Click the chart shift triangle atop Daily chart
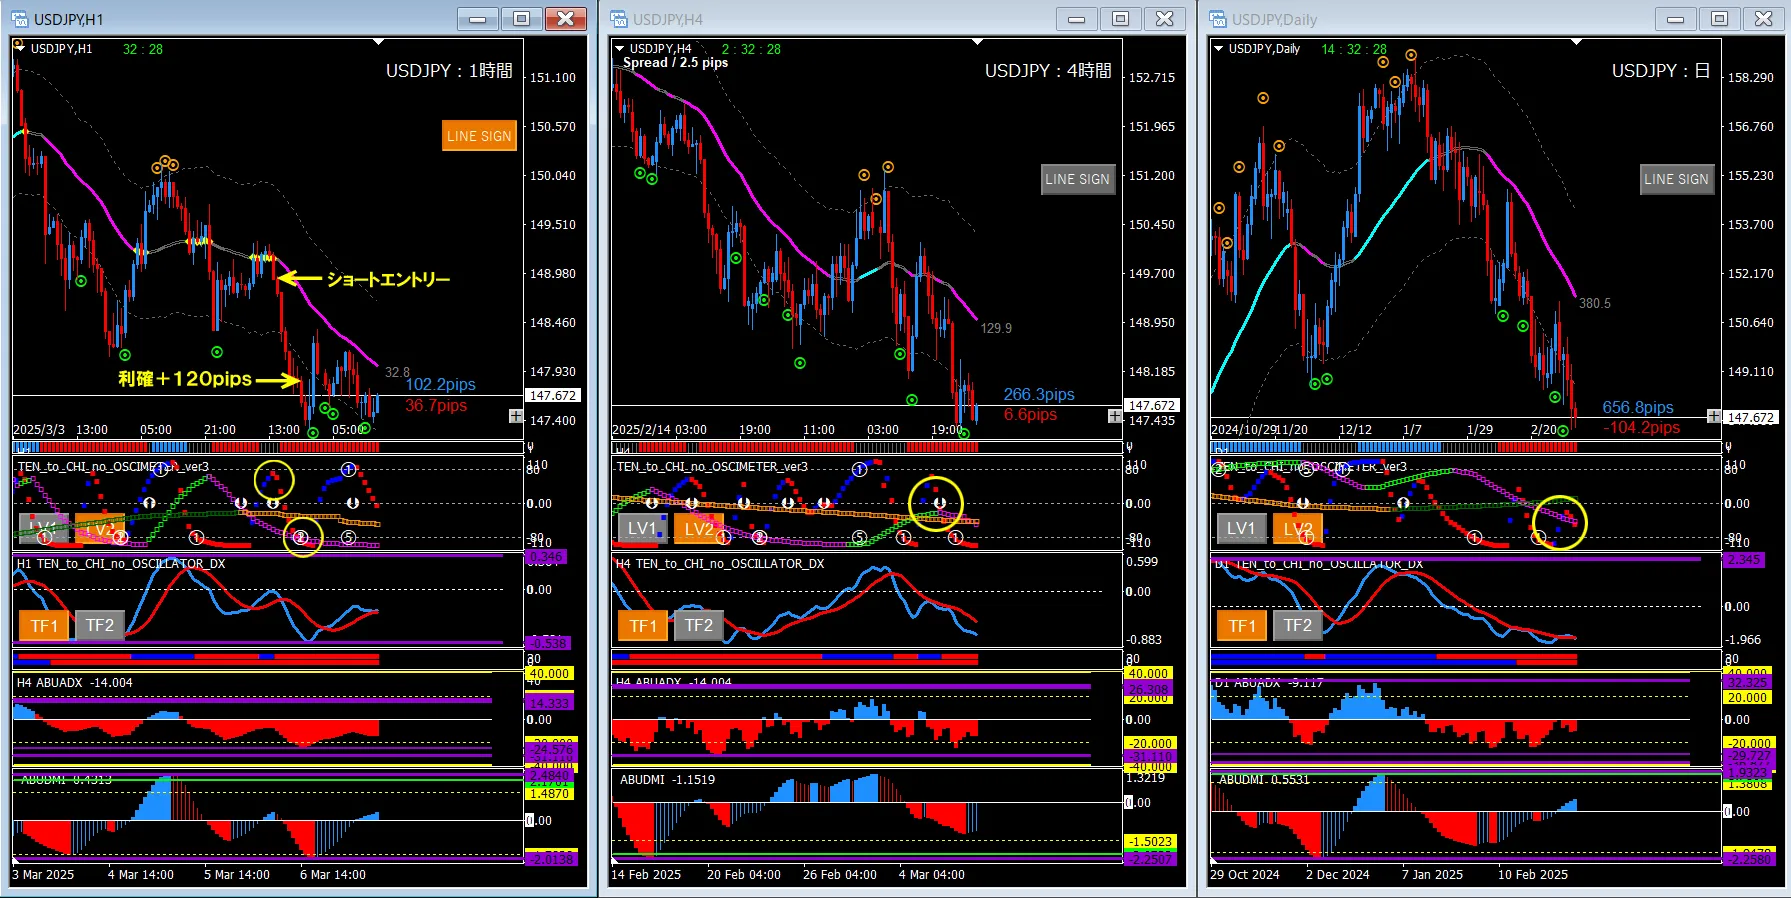Image resolution: width=1791 pixels, height=898 pixels. pos(1576,42)
